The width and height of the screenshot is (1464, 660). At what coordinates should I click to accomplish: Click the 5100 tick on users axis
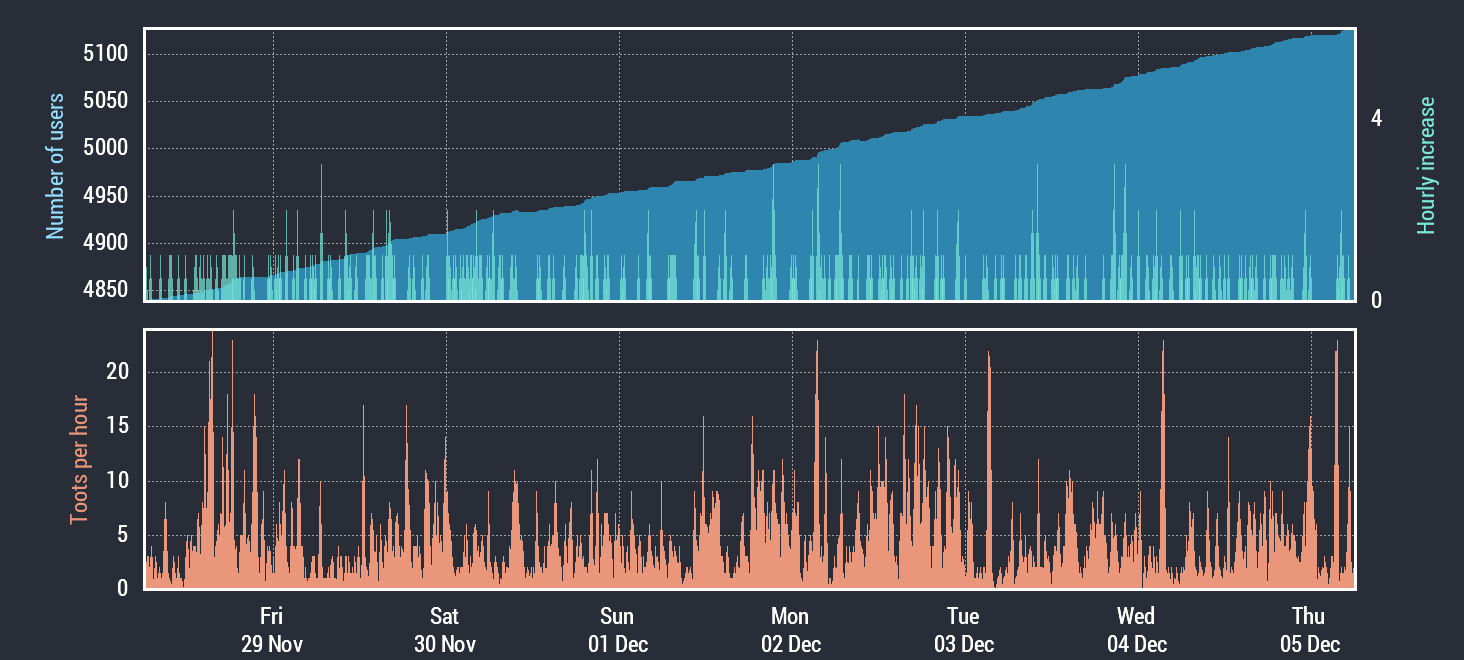(x=104, y=53)
